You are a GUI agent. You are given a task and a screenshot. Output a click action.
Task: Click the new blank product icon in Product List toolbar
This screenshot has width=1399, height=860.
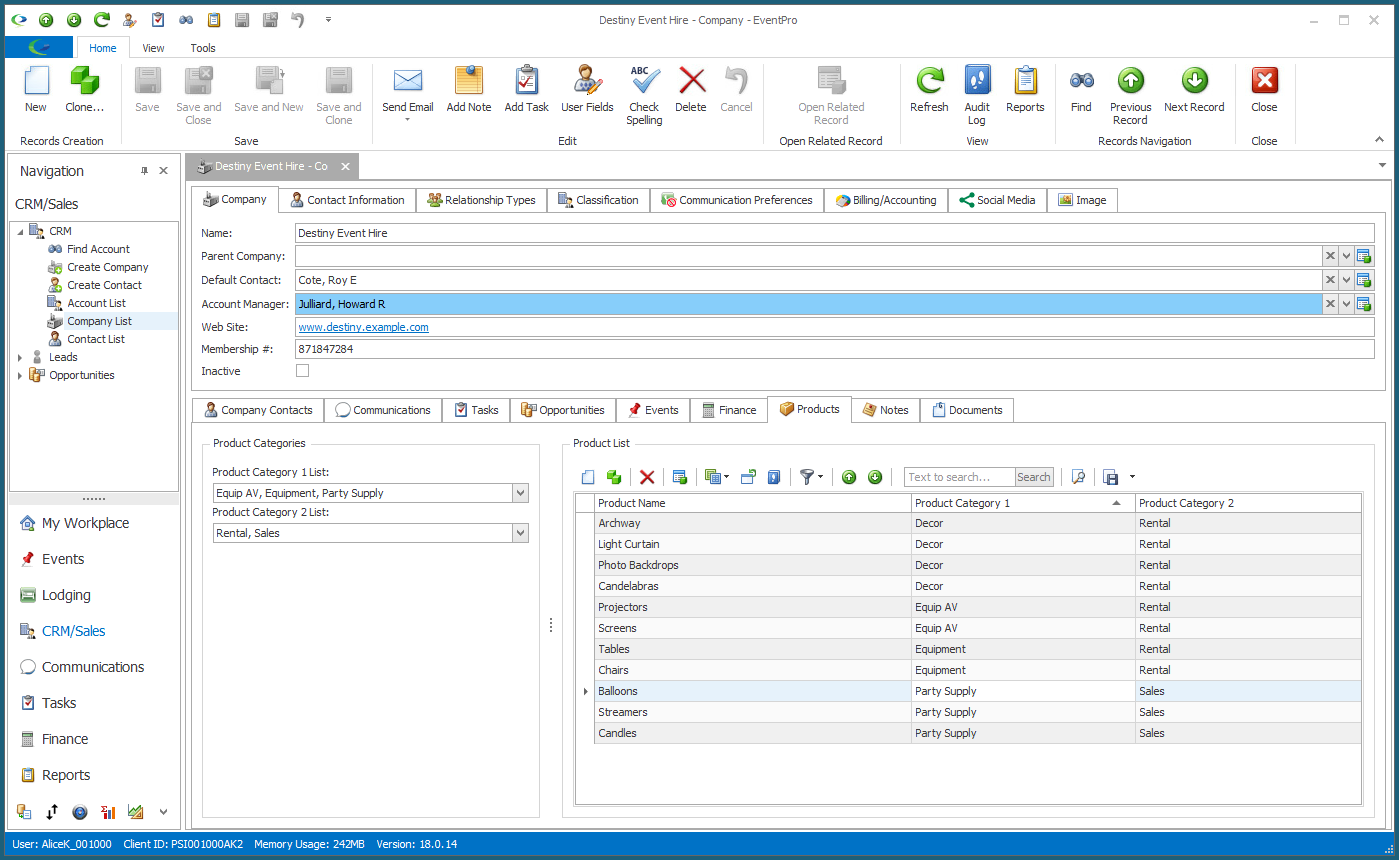click(588, 477)
